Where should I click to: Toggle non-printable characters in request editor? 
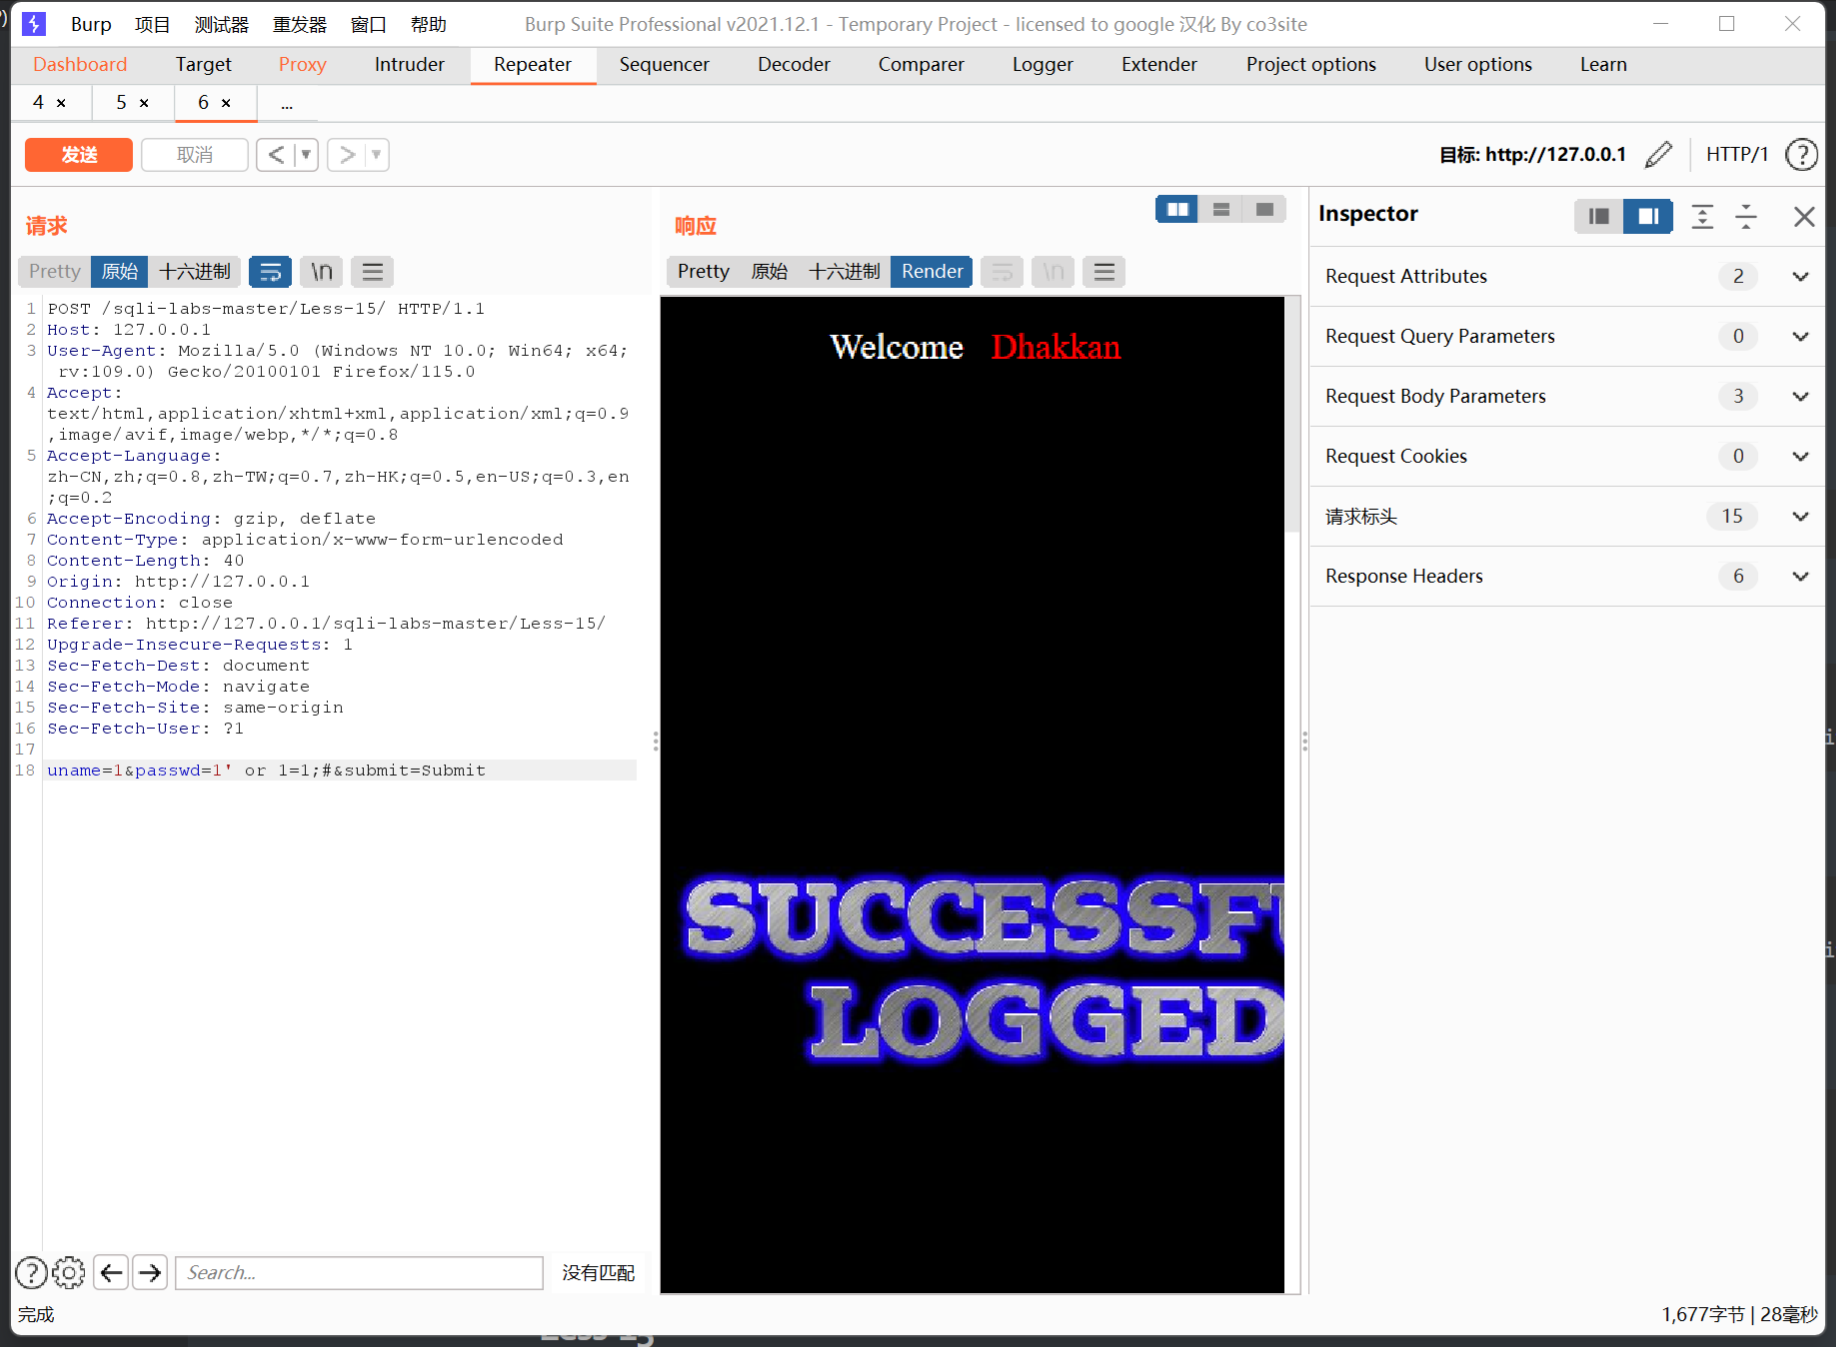pyautogui.click(x=321, y=271)
